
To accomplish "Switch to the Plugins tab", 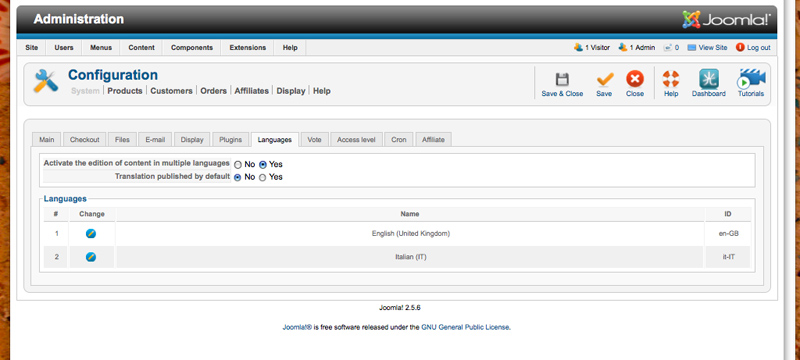I will (x=231, y=140).
